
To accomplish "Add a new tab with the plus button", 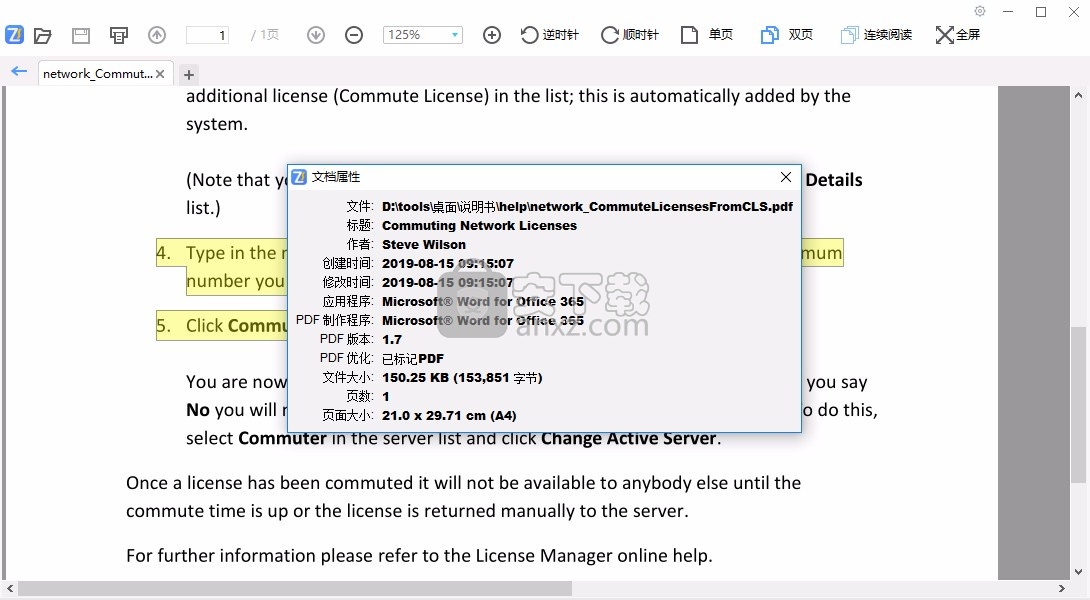I will [x=188, y=74].
